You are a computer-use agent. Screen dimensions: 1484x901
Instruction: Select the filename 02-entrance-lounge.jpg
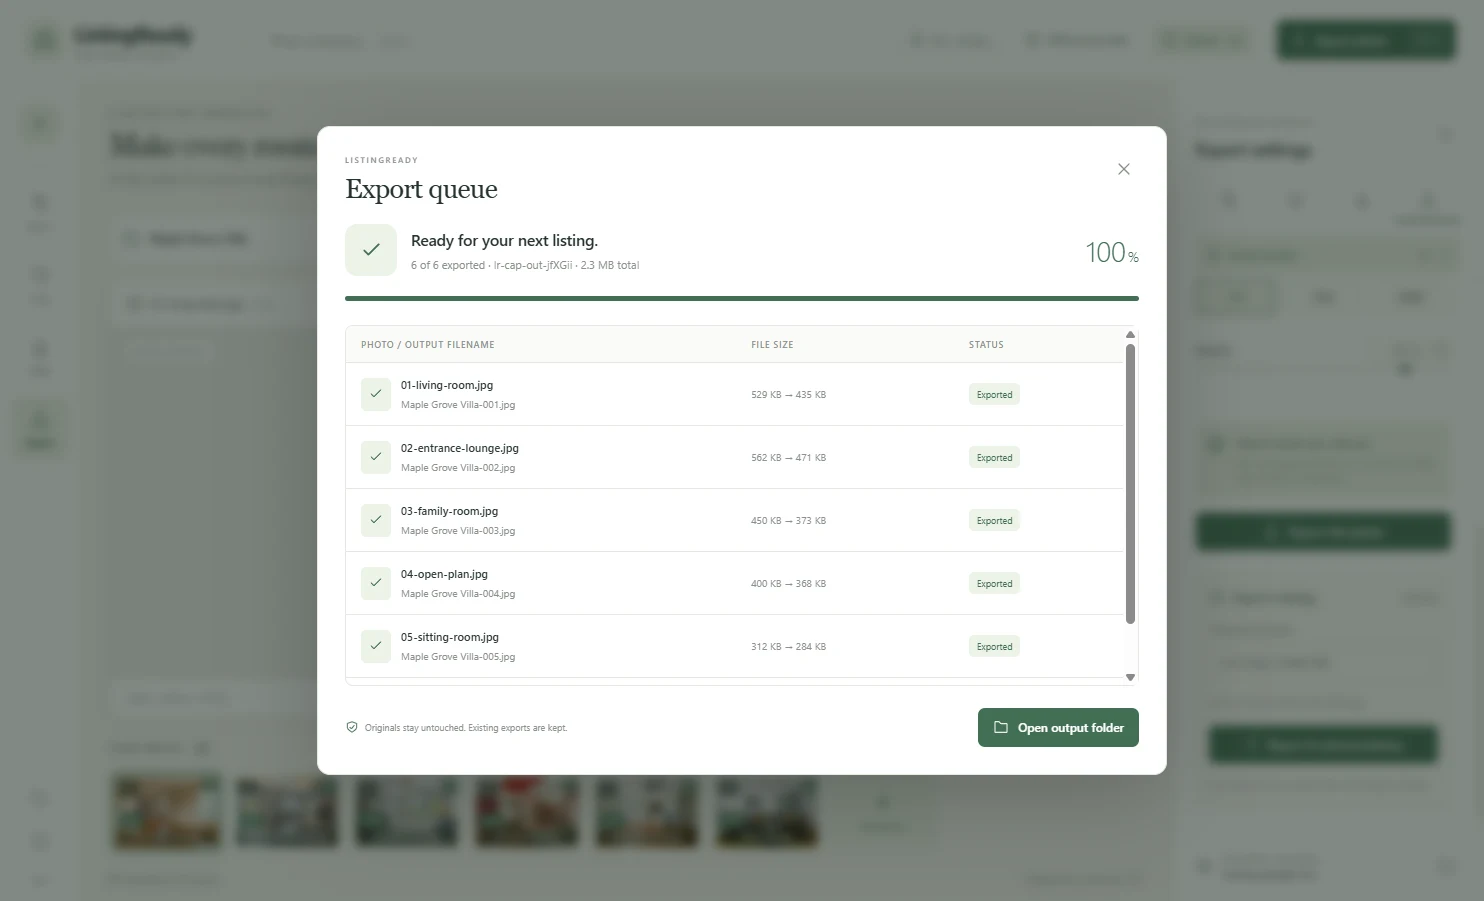460,448
